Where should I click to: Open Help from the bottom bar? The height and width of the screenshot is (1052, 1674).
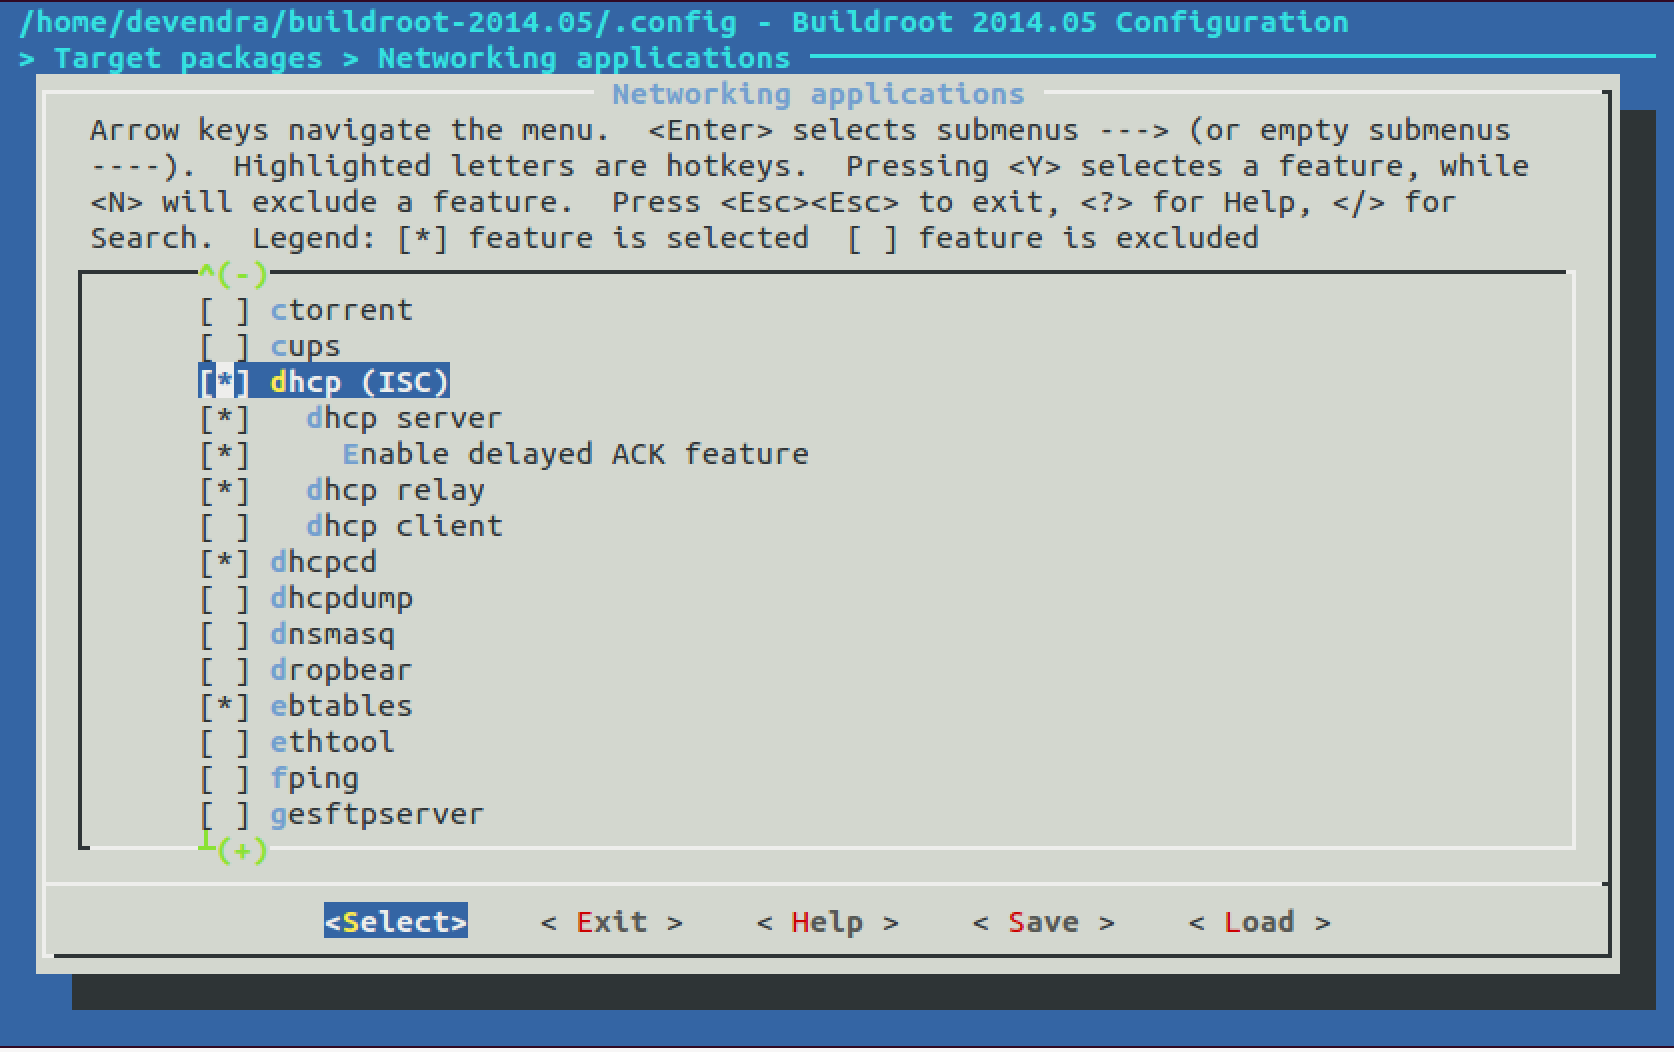(x=827, y=922)
